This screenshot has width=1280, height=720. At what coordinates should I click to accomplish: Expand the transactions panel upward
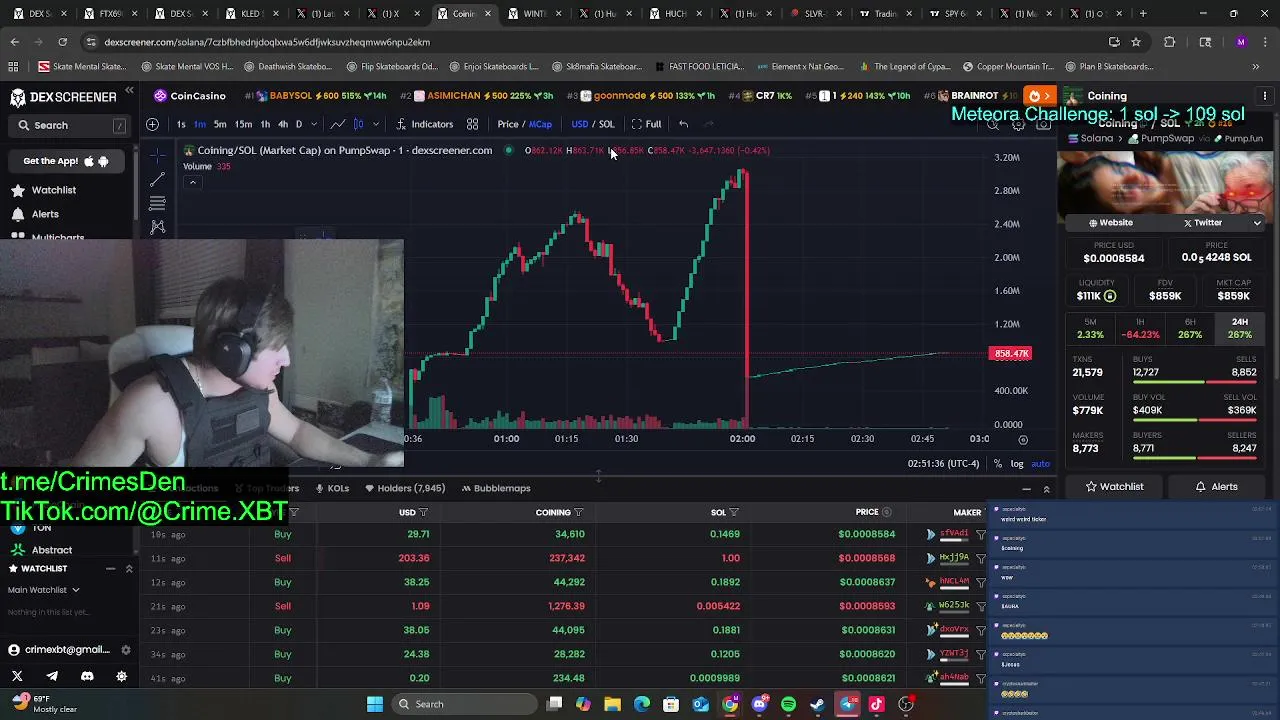point(1046,489)
